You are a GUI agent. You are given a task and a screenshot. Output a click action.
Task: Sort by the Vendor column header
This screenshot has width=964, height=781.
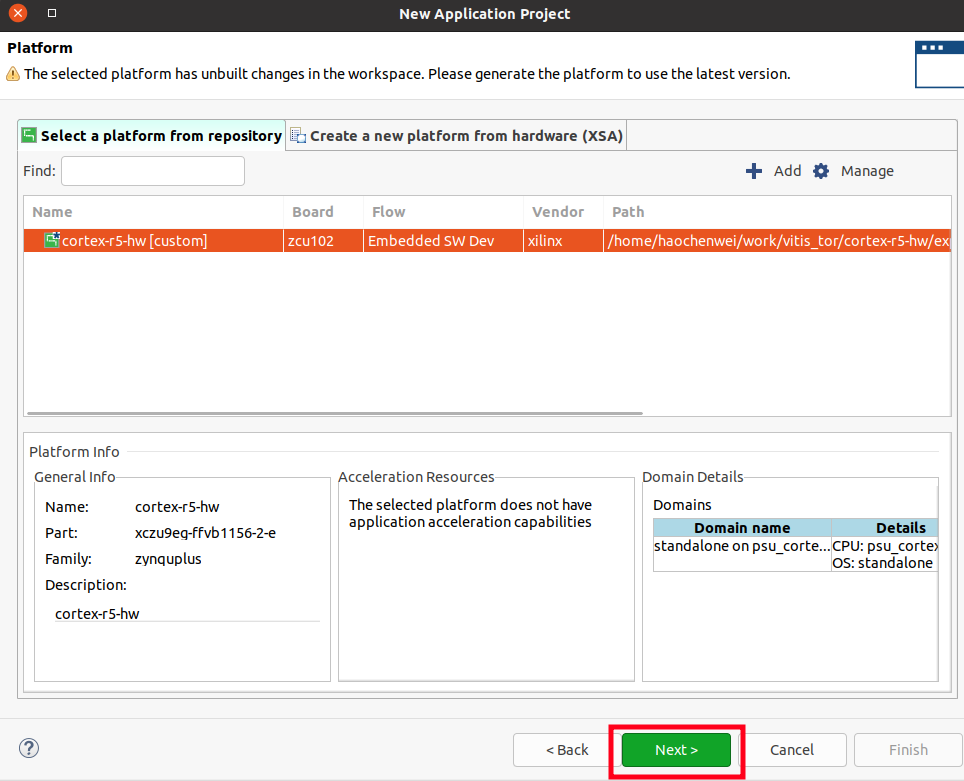pos(563,212)
